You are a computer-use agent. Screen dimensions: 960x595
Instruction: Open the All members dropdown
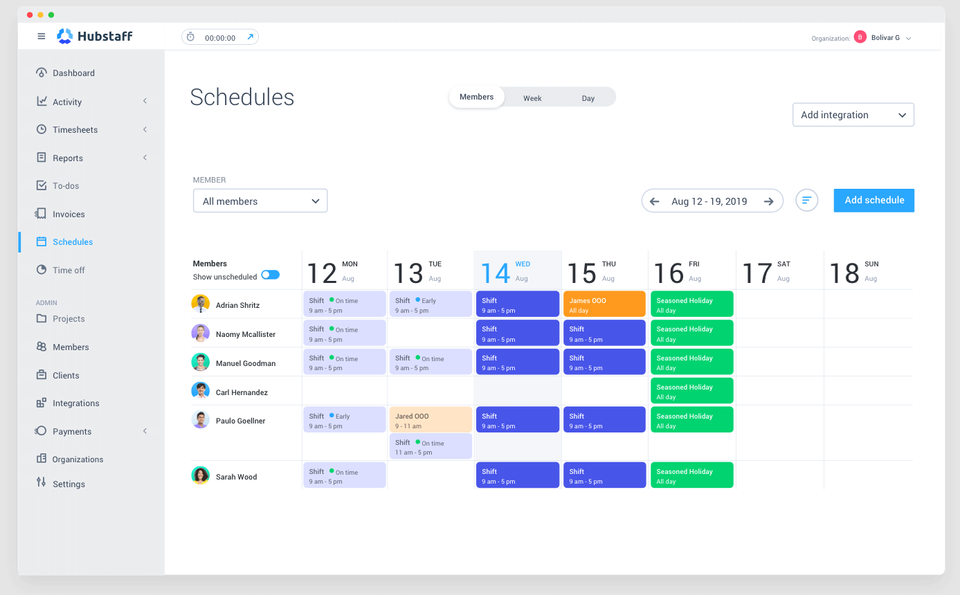pos(260,200)
